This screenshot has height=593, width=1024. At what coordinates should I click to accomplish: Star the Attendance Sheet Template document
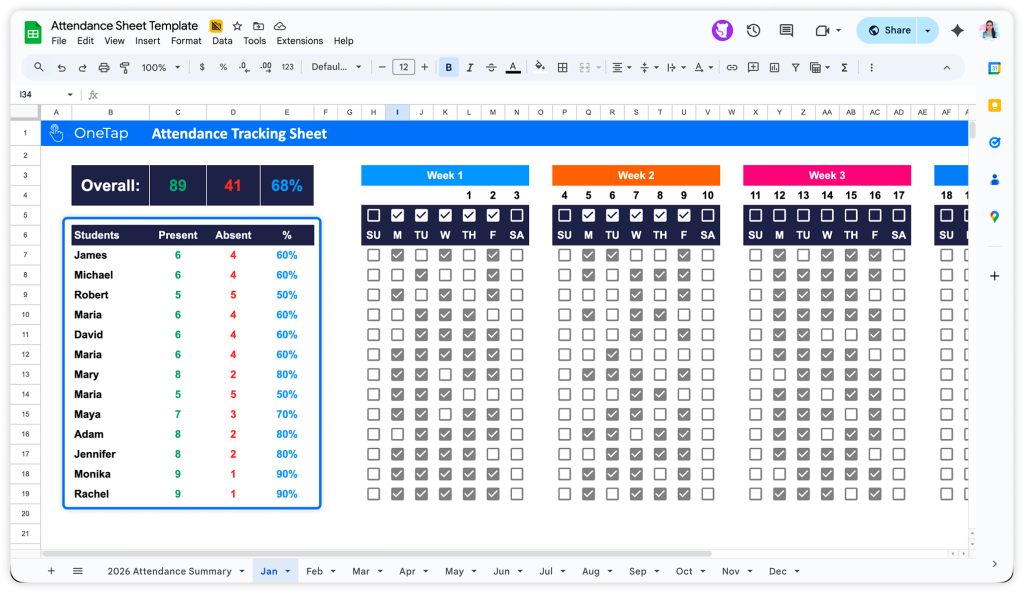click(237, 26)
